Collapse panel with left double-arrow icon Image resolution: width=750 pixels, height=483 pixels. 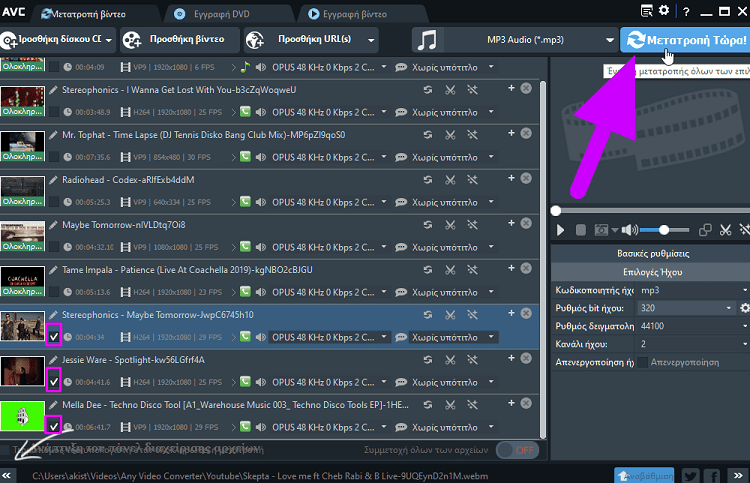7,475
